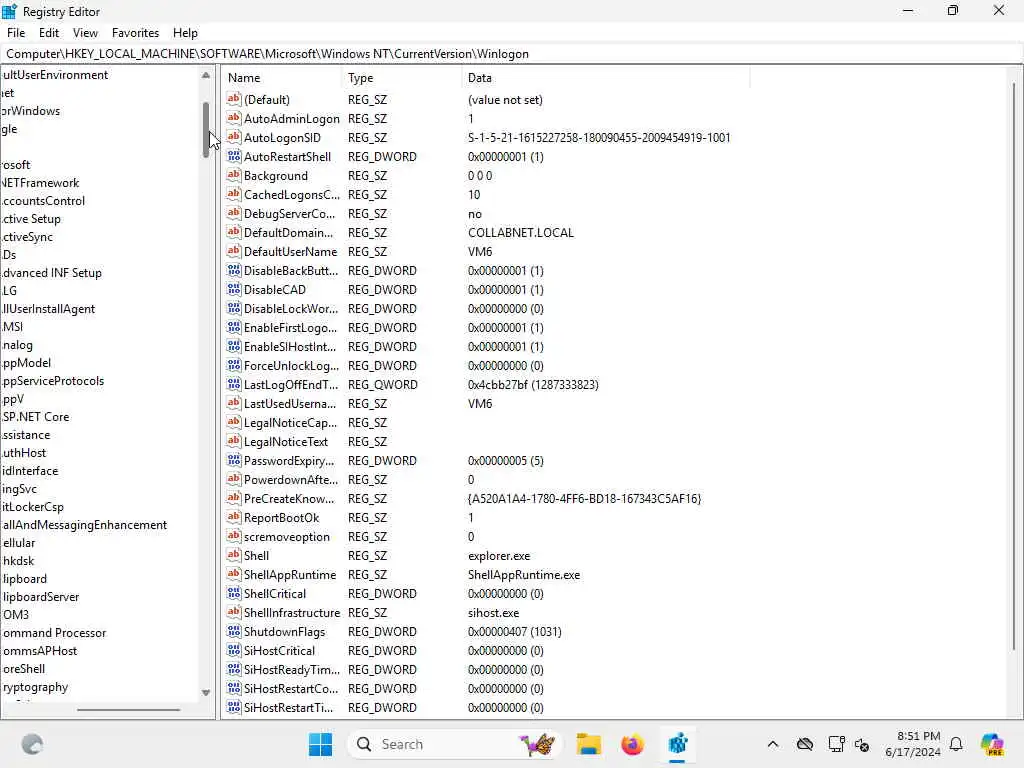Click the icon beside the (Default) value
This screenshot has width=1024, height=768.
point(234,99)
